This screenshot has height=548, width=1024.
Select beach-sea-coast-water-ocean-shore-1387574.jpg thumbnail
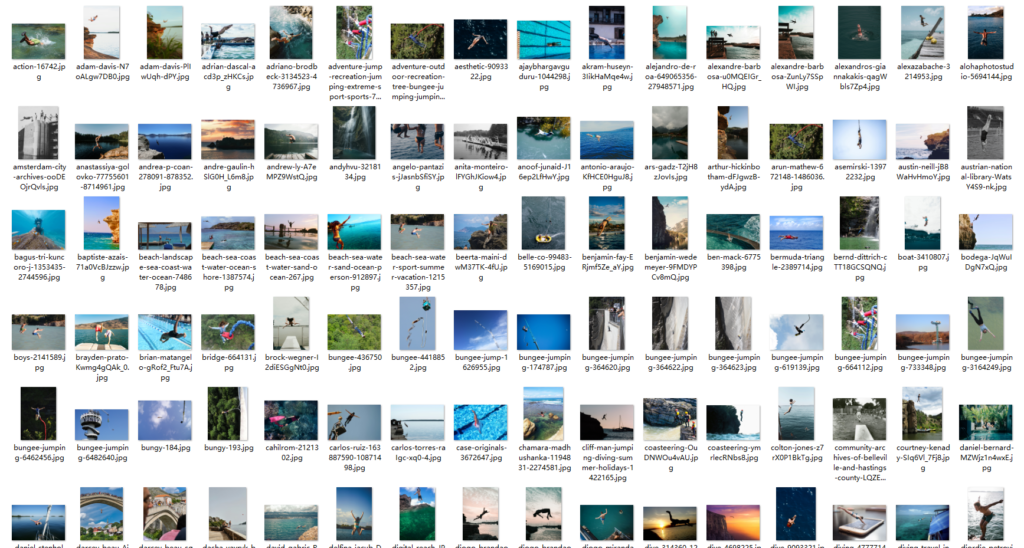point(228,233)
